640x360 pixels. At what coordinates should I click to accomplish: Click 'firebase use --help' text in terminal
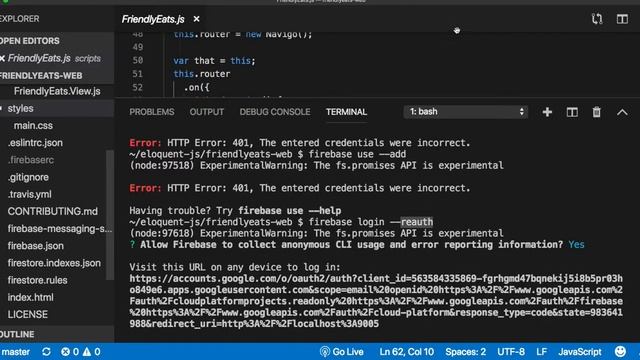tap(290, 211)
